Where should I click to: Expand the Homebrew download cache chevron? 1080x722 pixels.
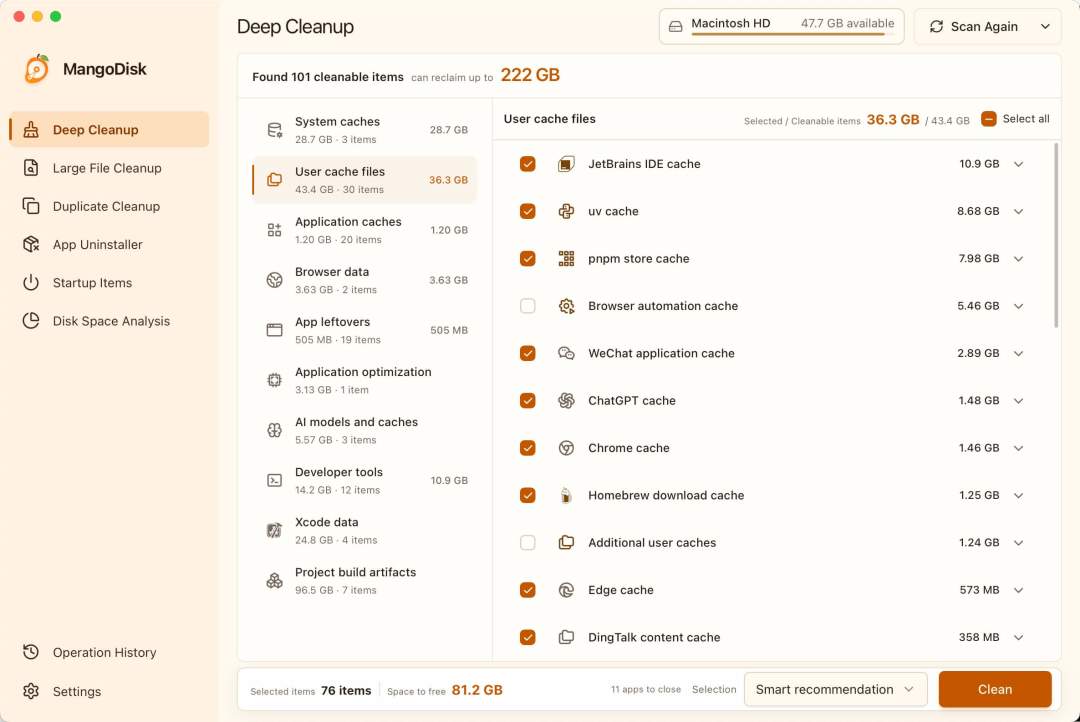coord(1019,495)
